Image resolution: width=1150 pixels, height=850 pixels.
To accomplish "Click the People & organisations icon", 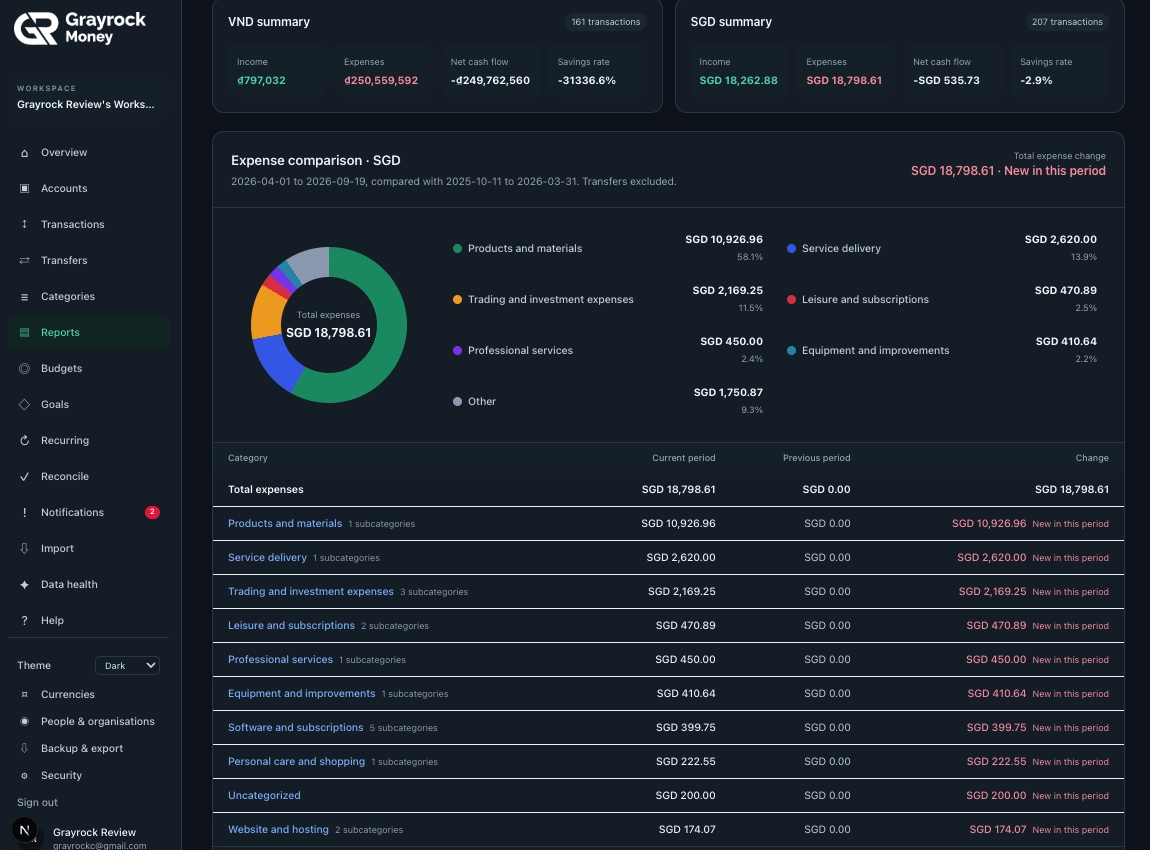I will [24, 721].
